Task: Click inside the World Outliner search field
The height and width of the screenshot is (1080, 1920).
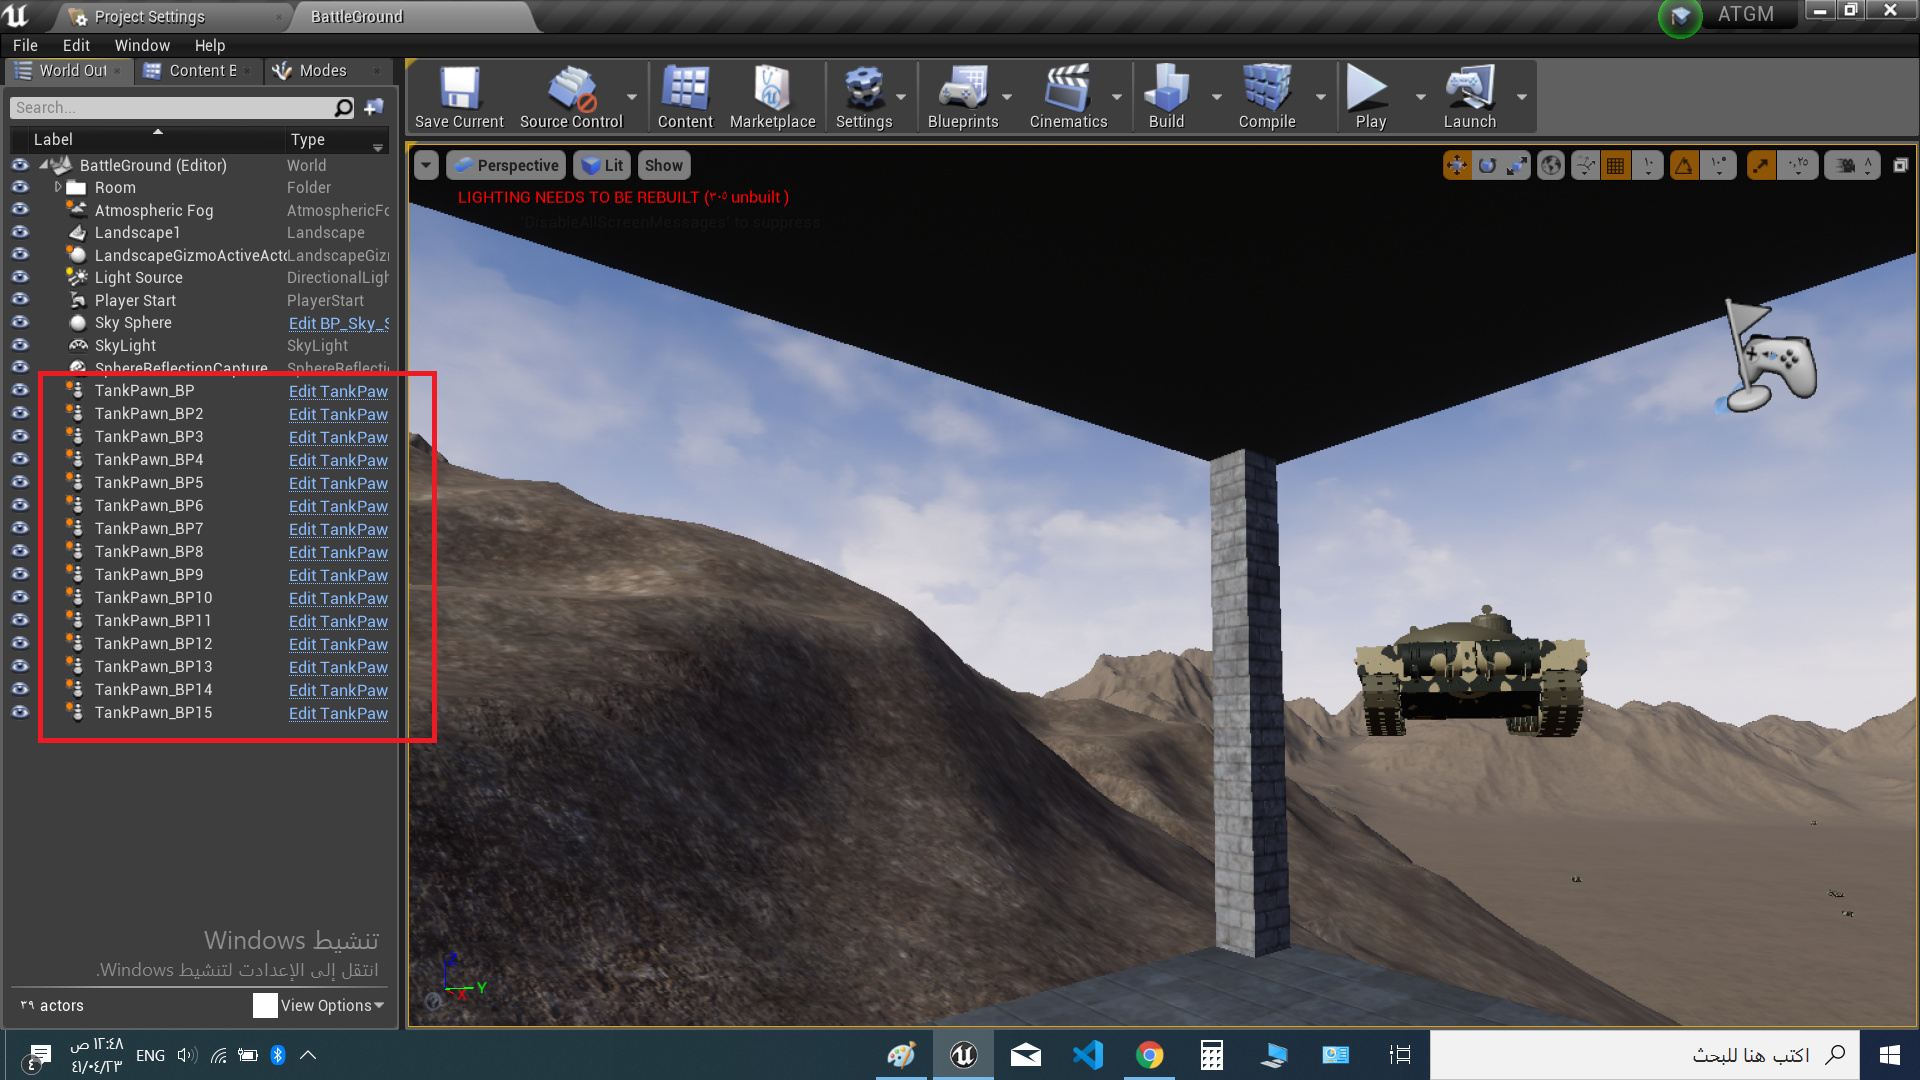Action: click(170, 107)
